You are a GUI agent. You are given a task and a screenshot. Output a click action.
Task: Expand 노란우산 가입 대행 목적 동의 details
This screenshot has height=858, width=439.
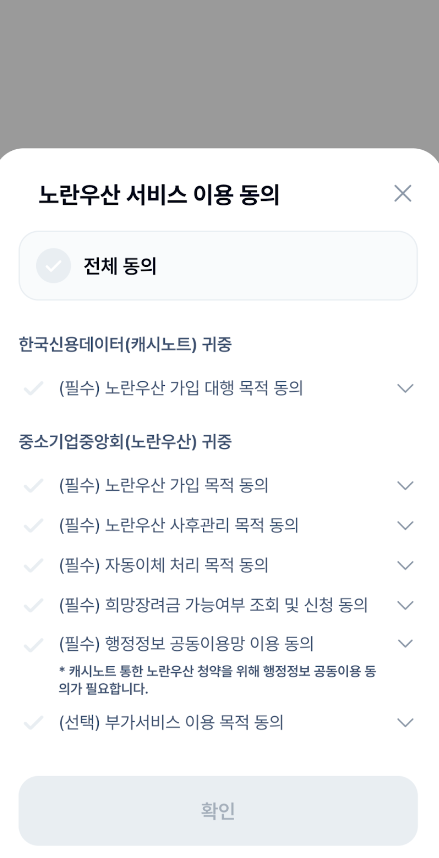pyautogui.click(x=405, y=389)
